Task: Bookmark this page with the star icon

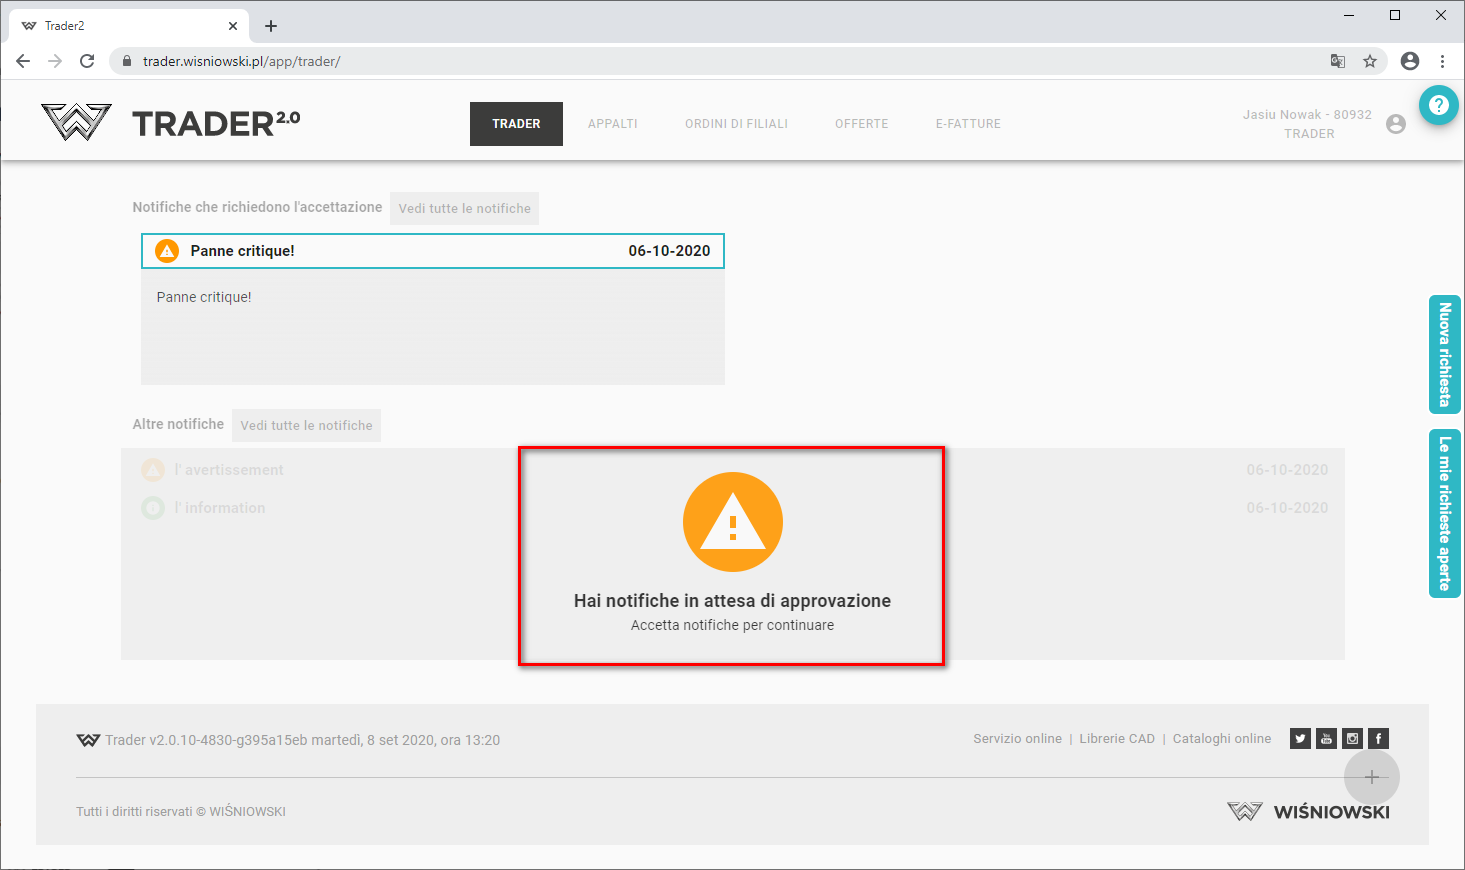Action: (1370, 61)
